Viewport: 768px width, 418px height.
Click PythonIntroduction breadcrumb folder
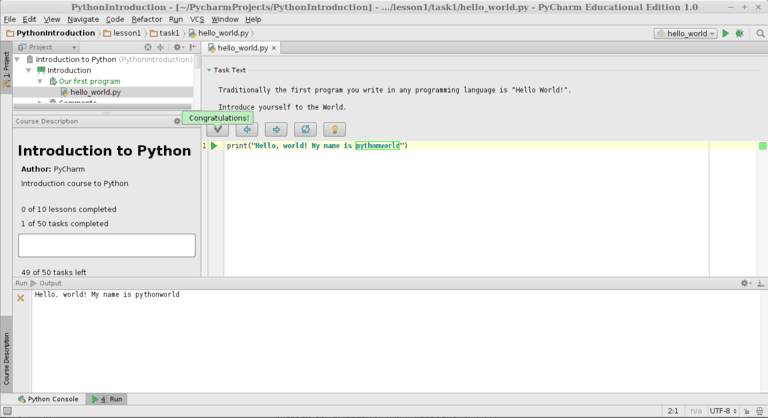point(51,33)
